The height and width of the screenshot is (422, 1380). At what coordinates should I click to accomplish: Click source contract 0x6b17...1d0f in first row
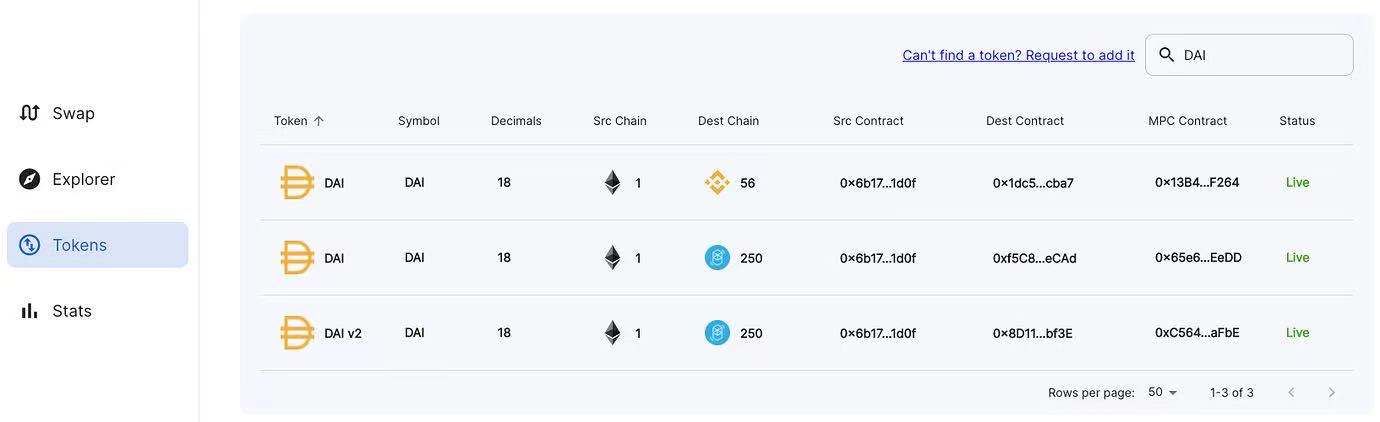[877, 183]
